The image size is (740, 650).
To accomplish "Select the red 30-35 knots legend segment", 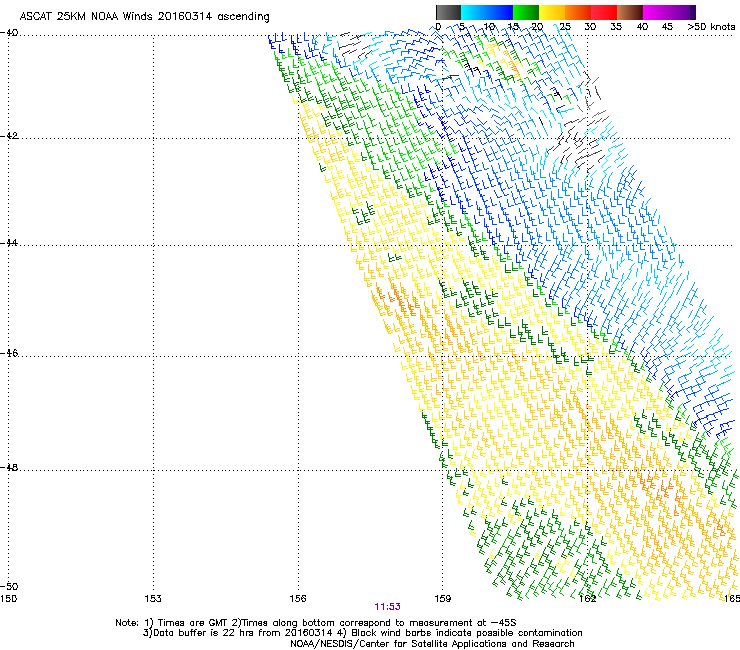I will click(x=604, y=12).
